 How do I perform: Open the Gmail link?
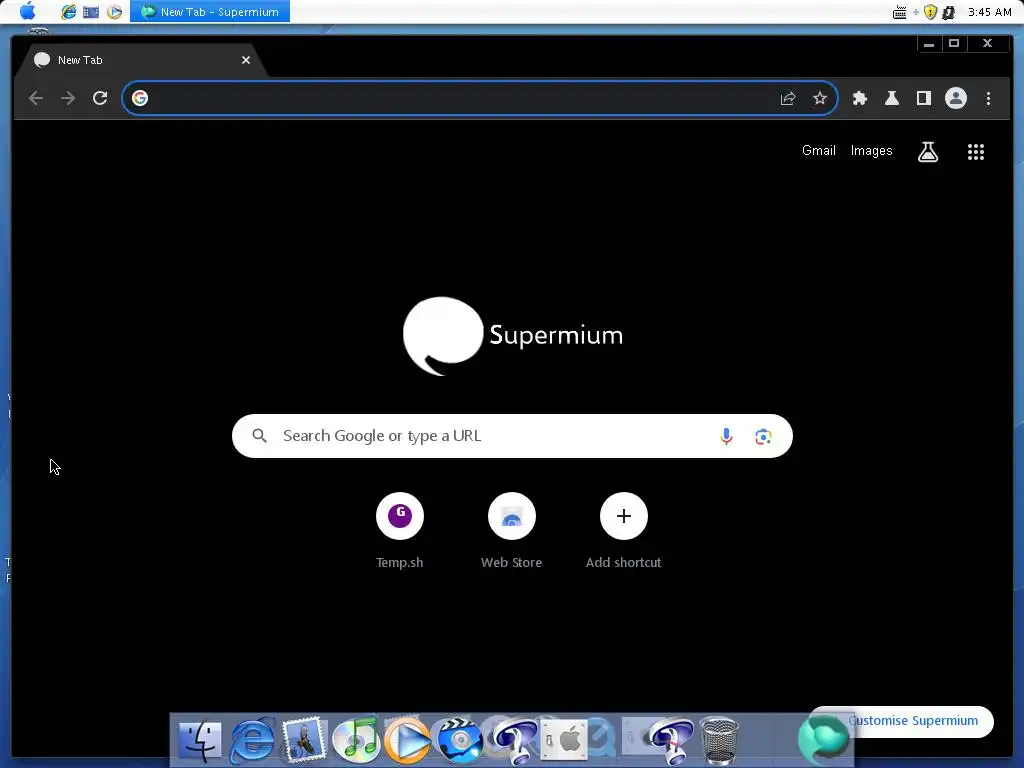coord(818,151)
